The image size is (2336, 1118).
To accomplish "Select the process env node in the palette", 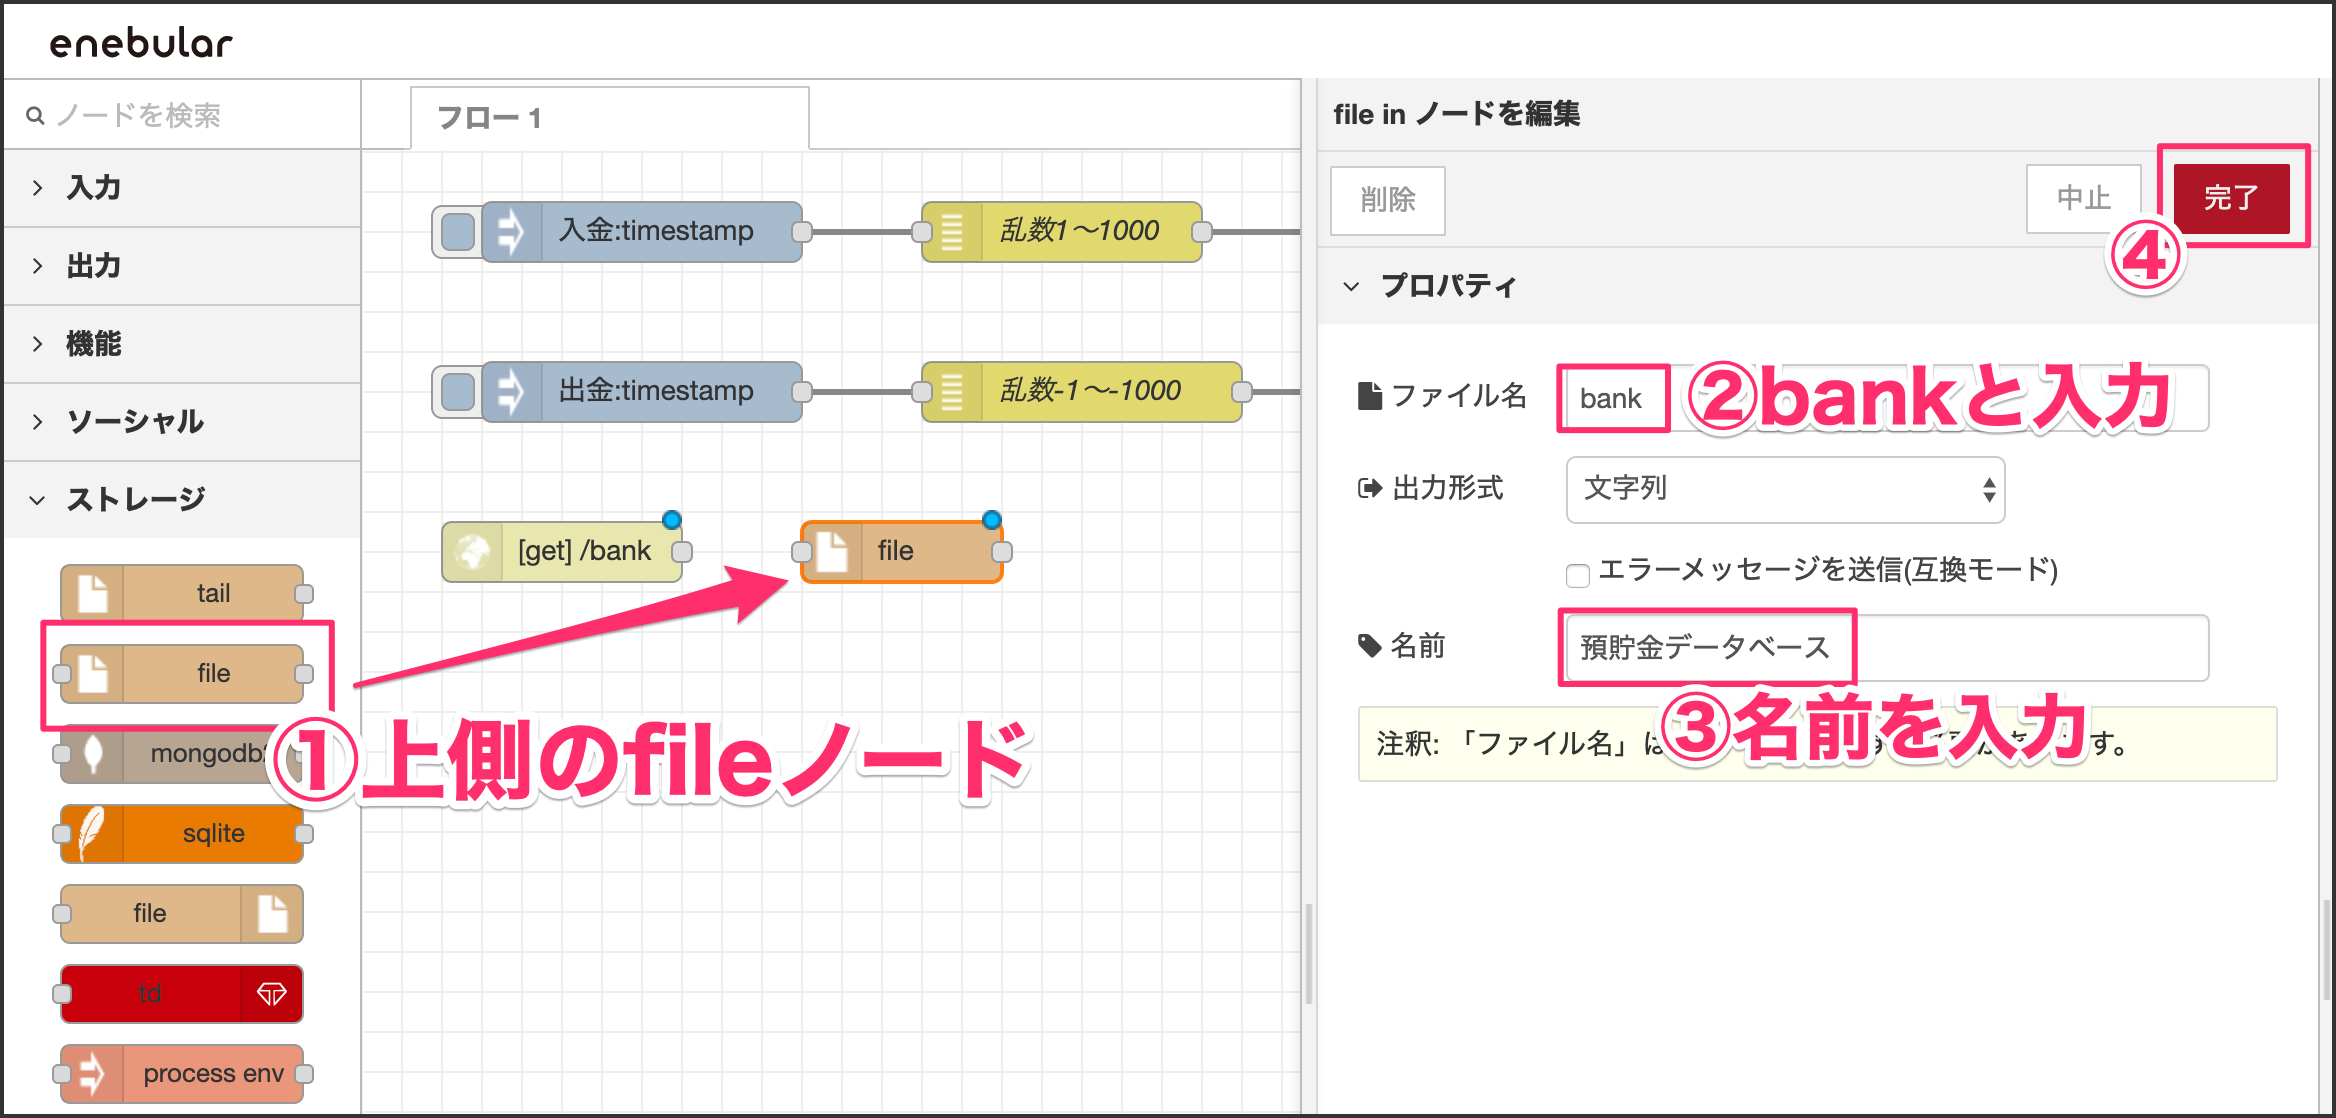I will [x=182, y=1073].
